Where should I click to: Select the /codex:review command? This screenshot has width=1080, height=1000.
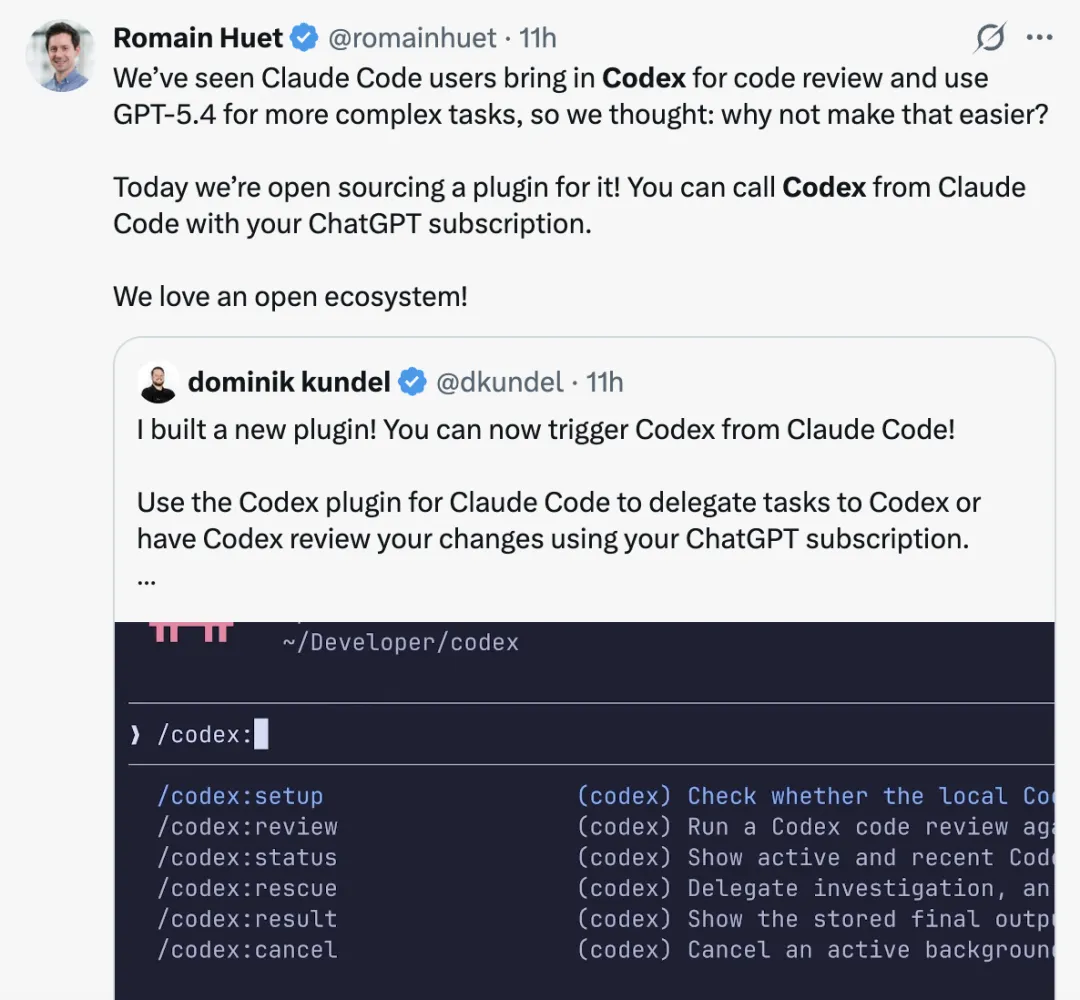pos(247,826)
